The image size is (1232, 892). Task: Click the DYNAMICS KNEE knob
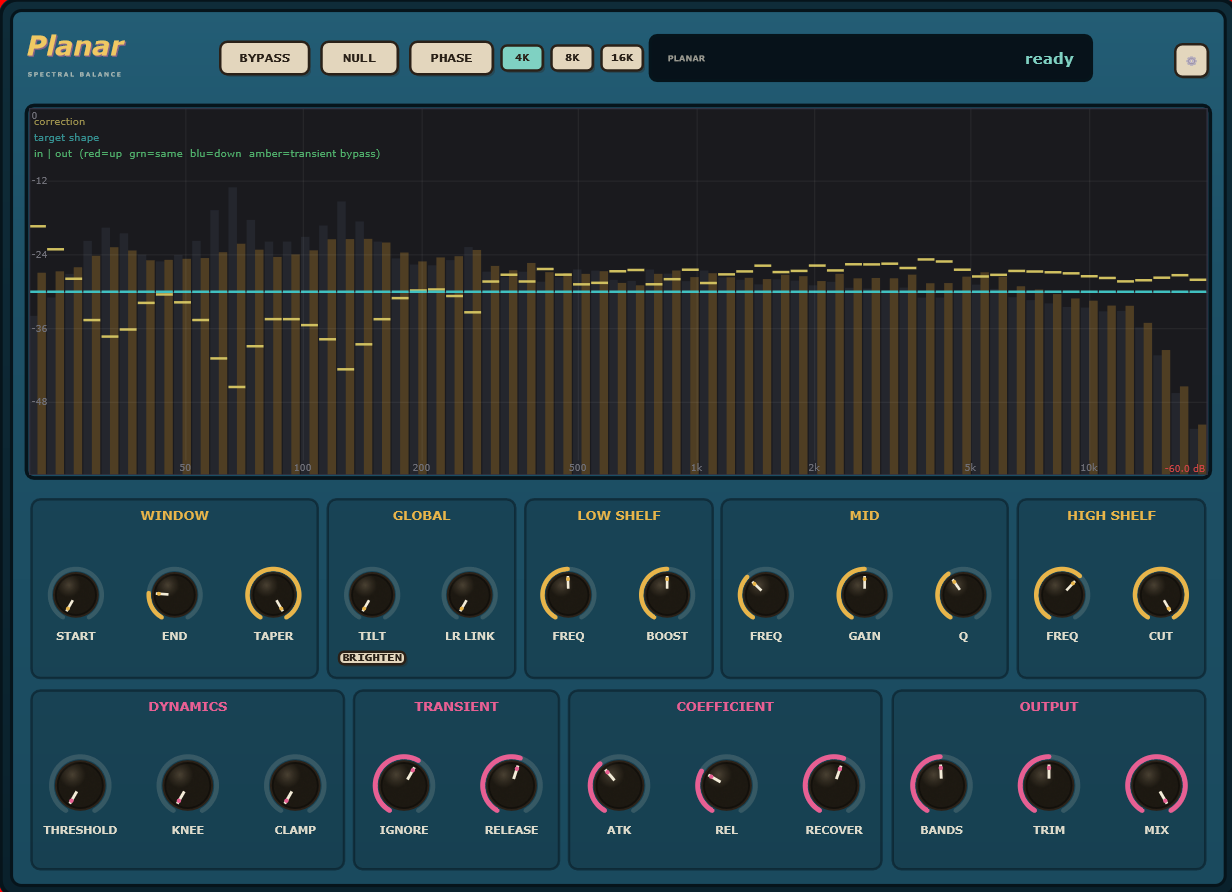pos(187,785)
